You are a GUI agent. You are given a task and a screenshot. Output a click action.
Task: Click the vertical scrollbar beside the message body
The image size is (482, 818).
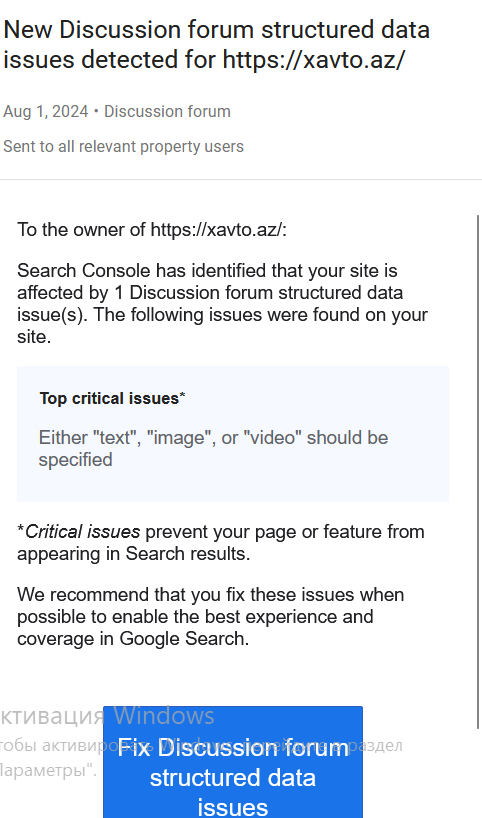click(478, 472)
